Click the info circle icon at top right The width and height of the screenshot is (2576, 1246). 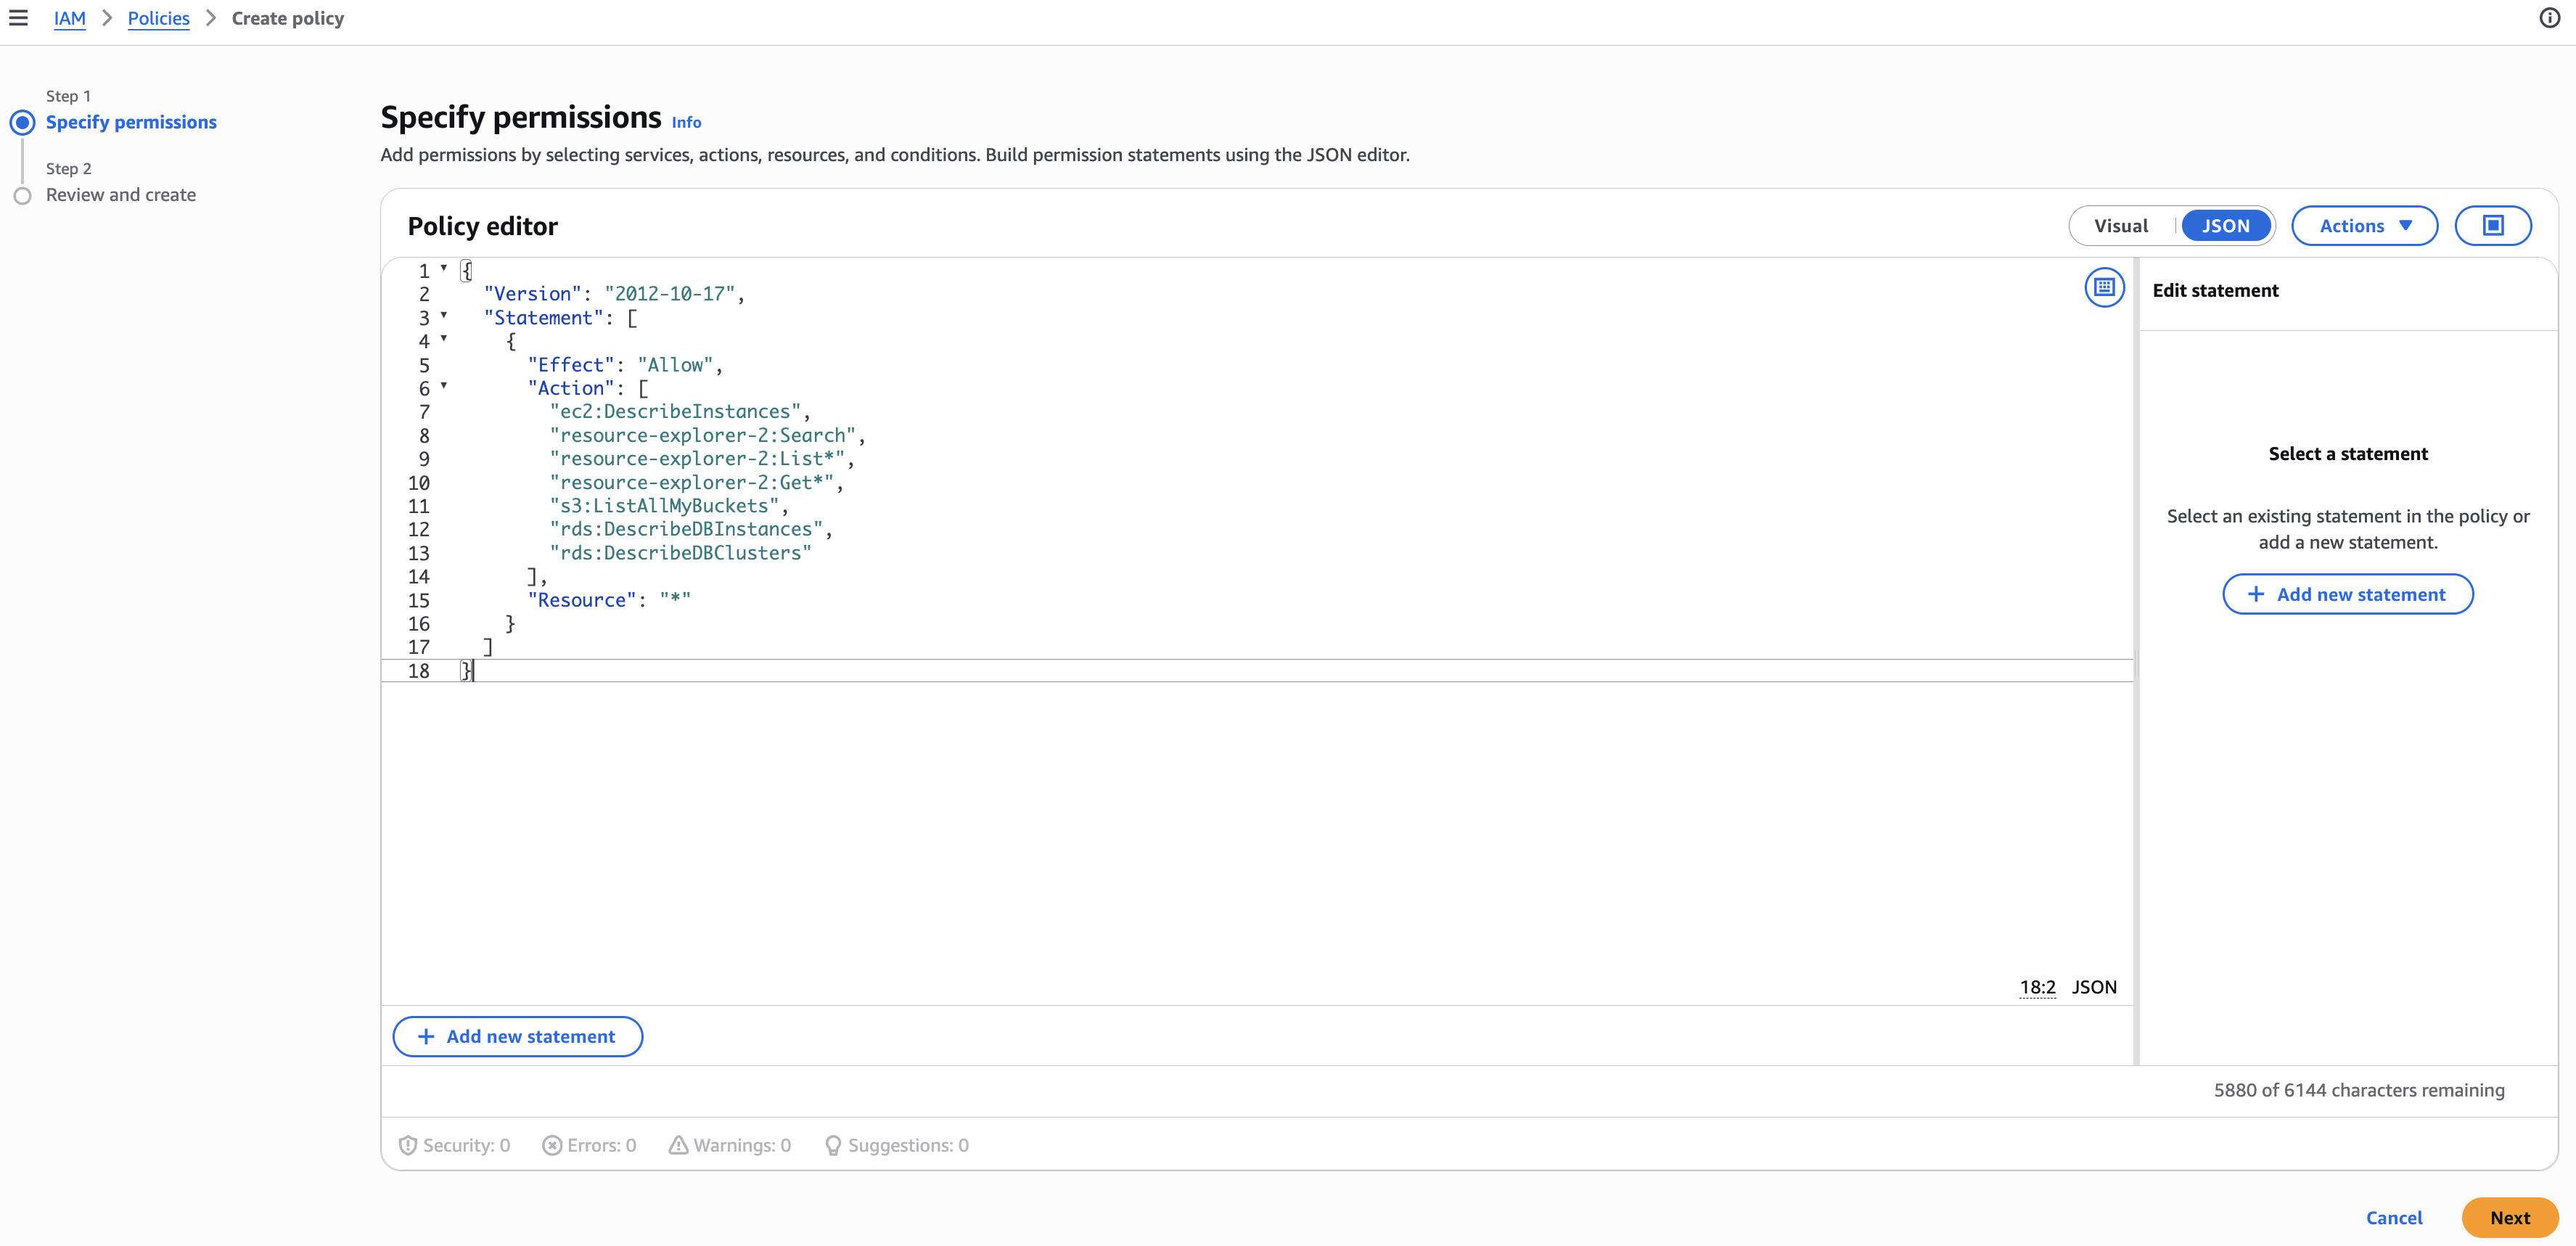(2549, 18)
